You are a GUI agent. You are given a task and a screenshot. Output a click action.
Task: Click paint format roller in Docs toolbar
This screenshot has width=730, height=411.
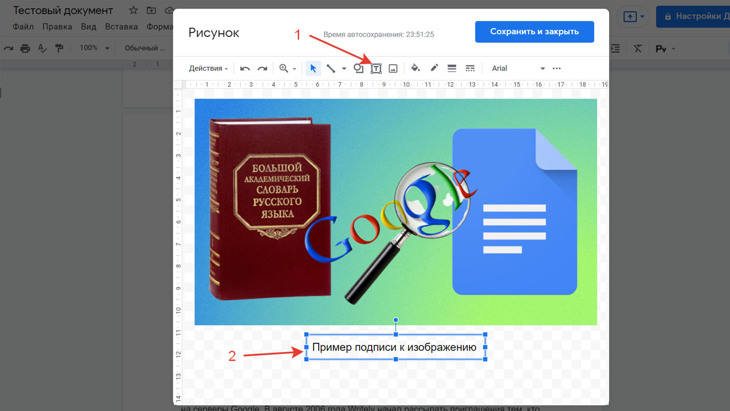(x=59, y=48)
